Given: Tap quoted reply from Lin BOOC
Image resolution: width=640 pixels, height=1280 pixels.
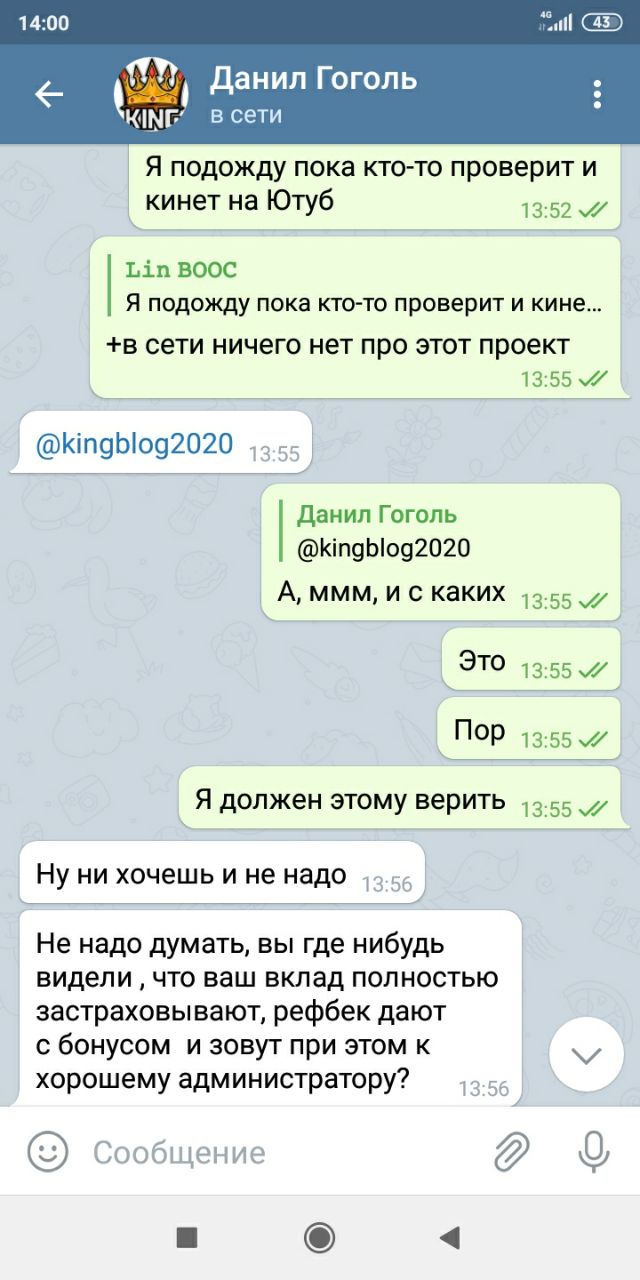Looking at the screenshot, I should coord(361,287).
